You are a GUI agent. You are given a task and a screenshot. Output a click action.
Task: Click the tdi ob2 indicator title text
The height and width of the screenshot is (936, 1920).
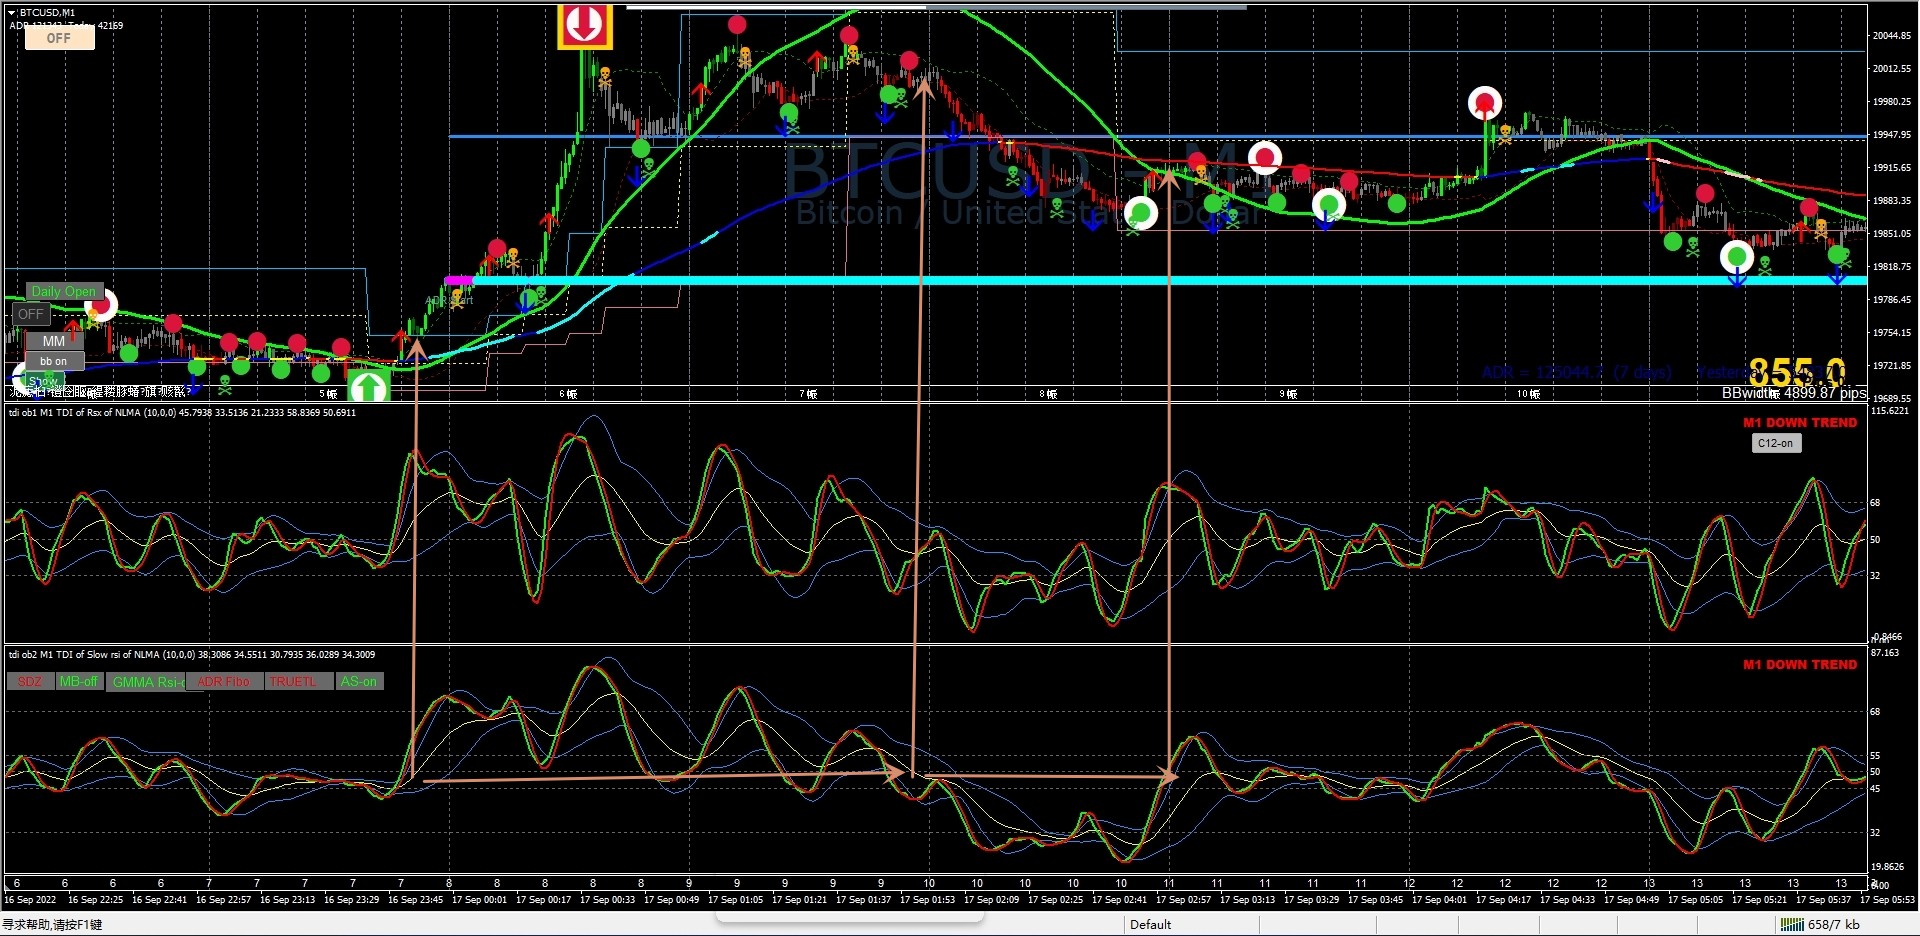[192, 655]
